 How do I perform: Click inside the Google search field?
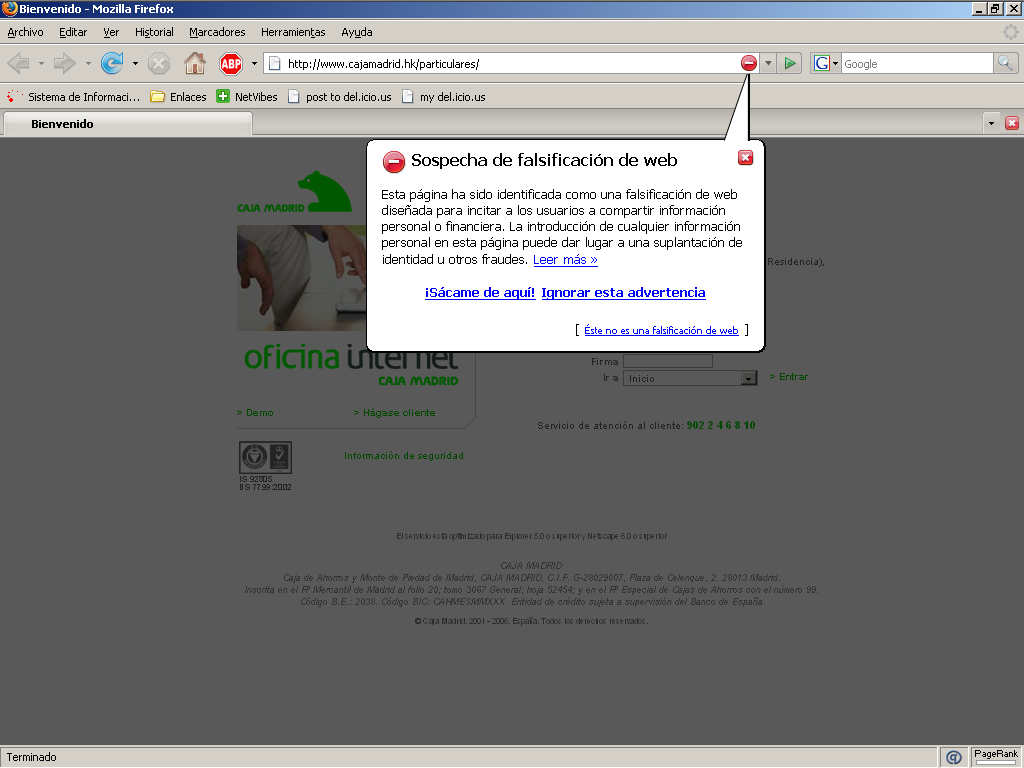(x=915, y=64)
